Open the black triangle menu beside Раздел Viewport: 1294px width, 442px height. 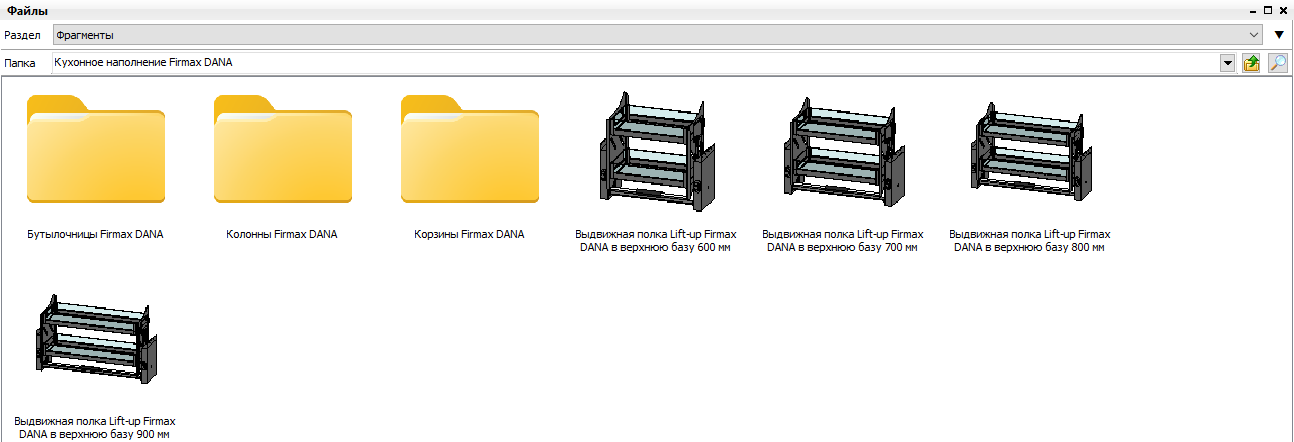pyautogui.click(x=1279, y=35)
